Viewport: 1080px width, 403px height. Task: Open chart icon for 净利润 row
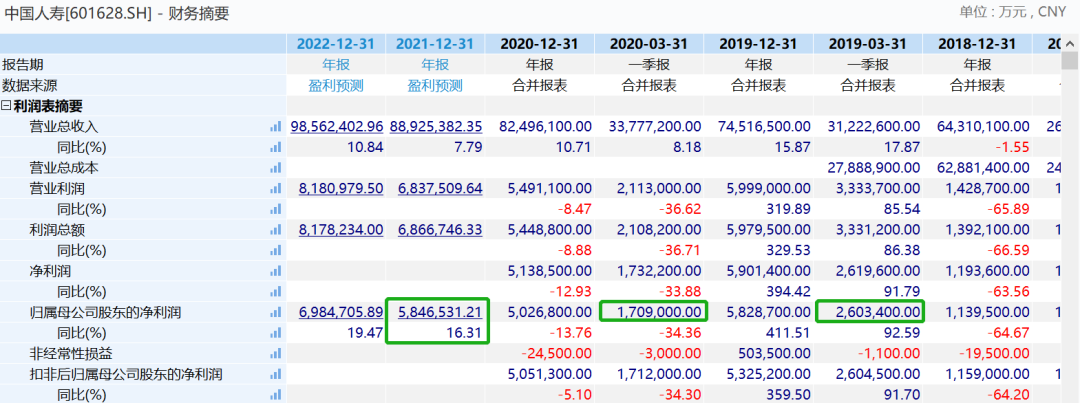click(x=276, y=271)
